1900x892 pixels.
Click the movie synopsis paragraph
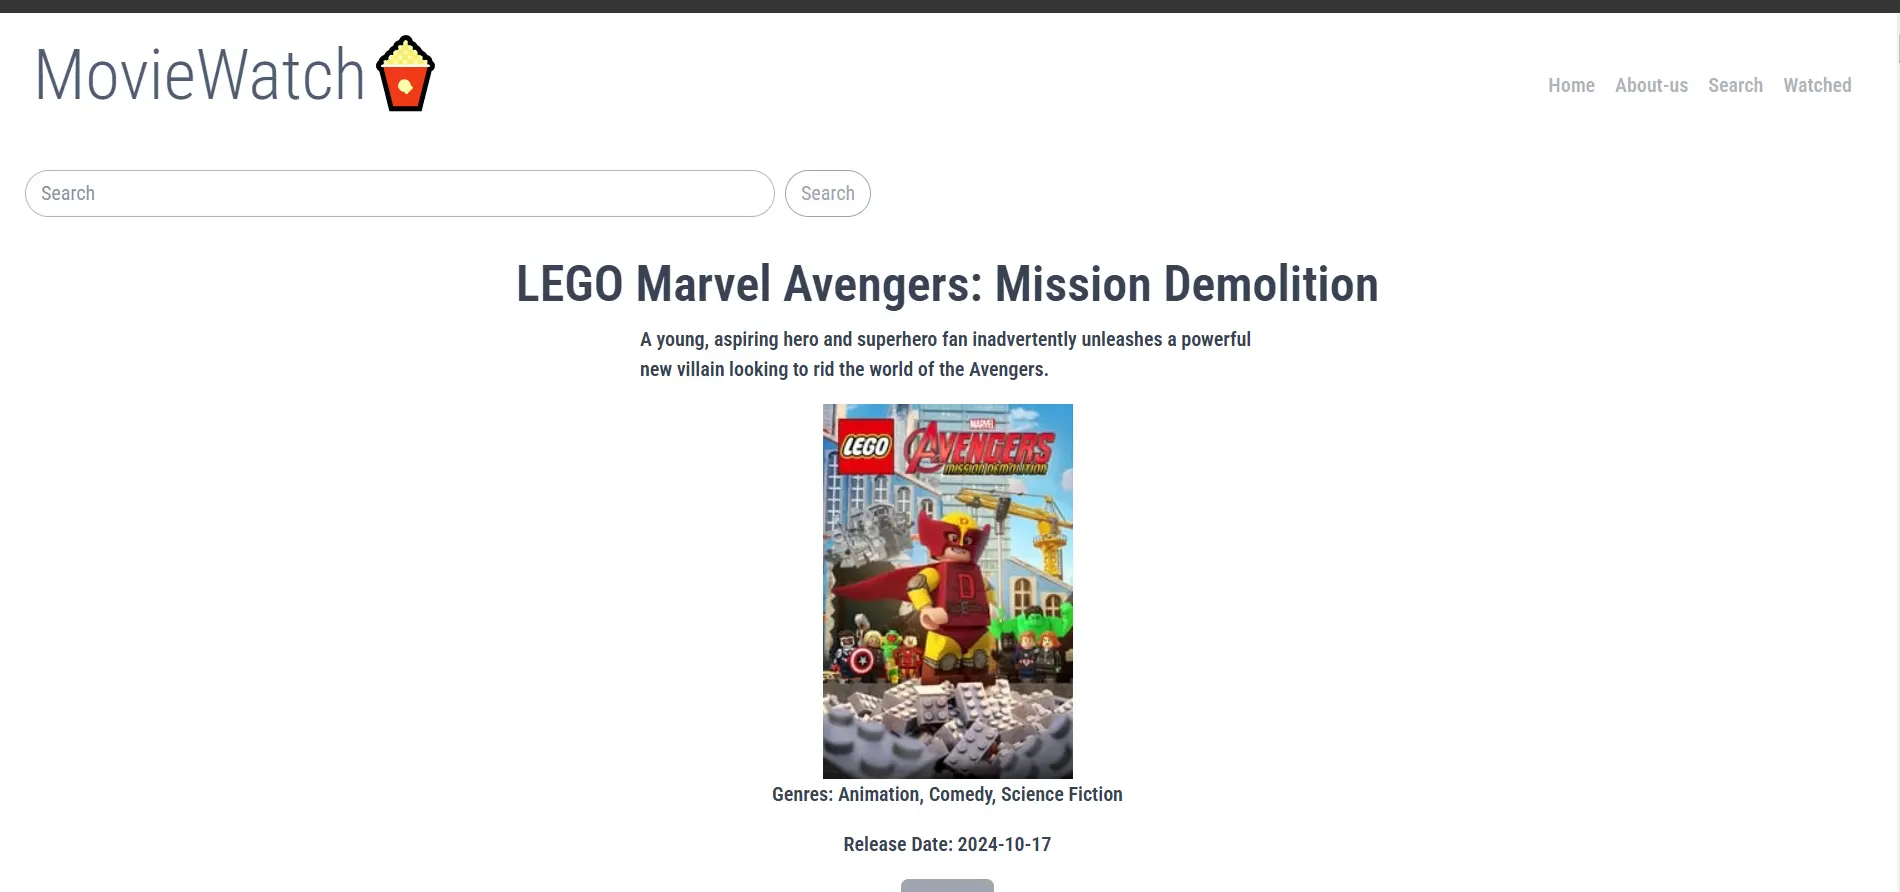(x=945, y=354)
